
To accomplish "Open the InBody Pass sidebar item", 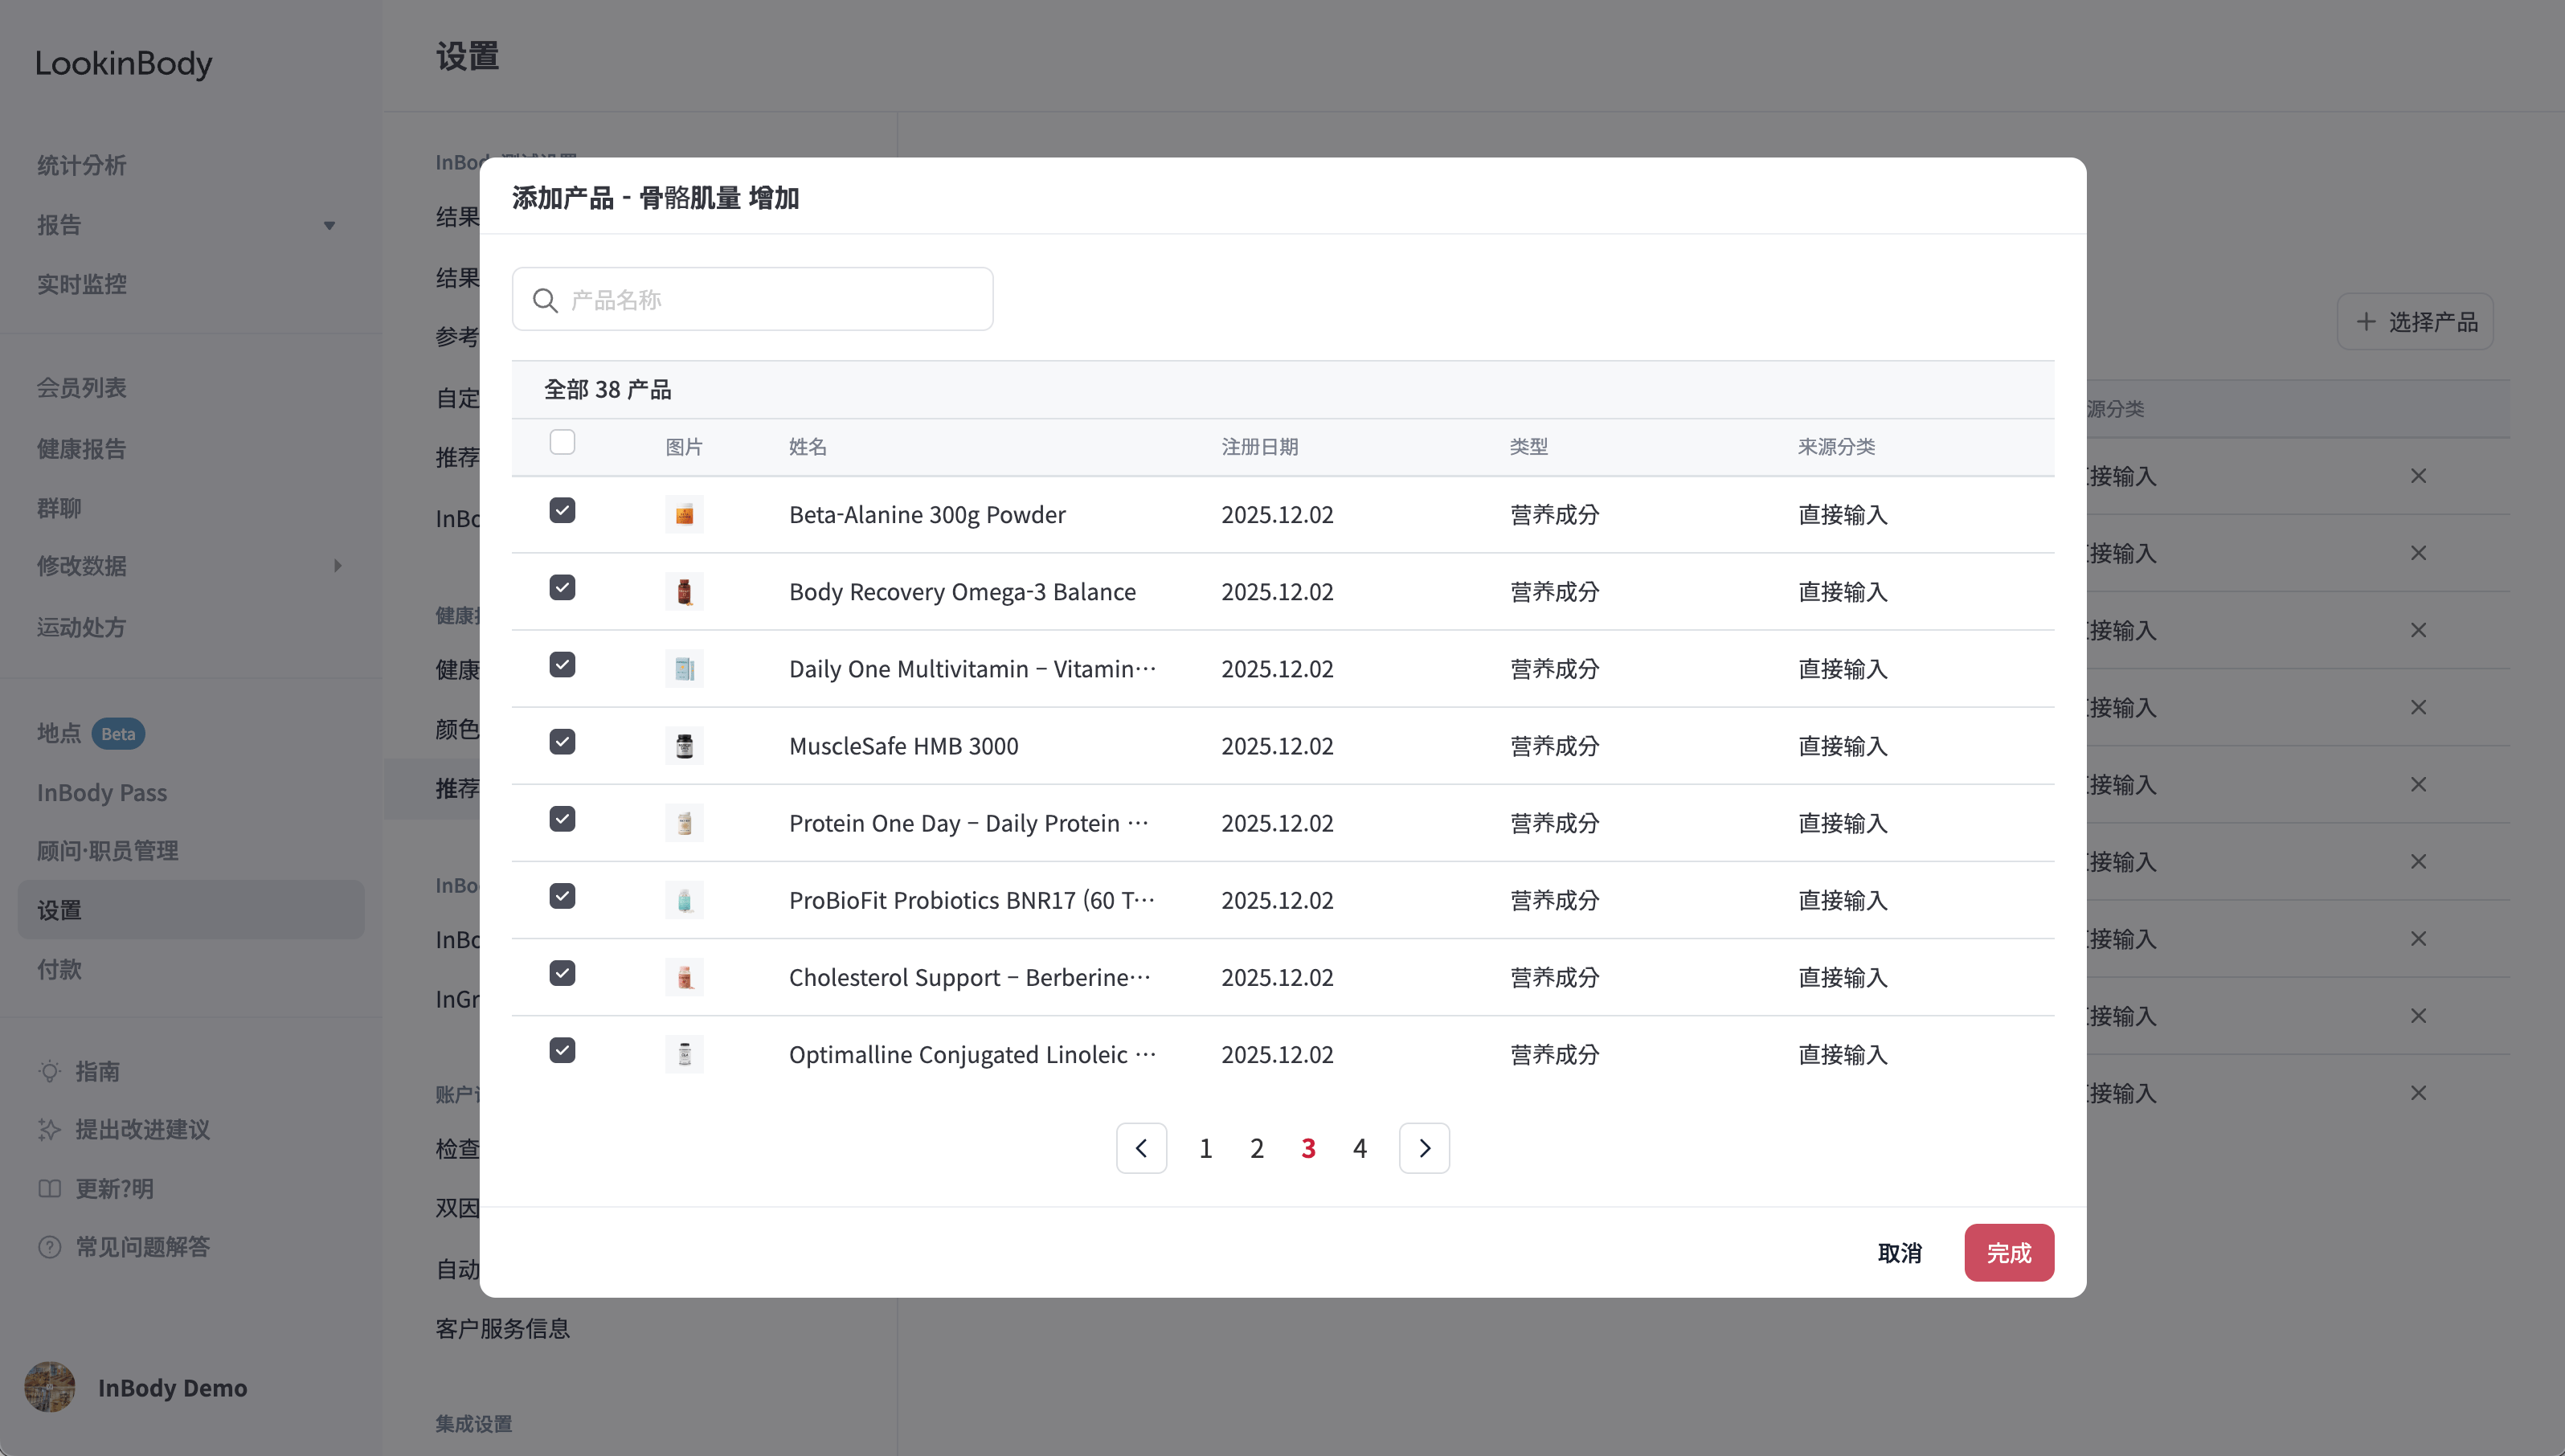I will (102, 792).
